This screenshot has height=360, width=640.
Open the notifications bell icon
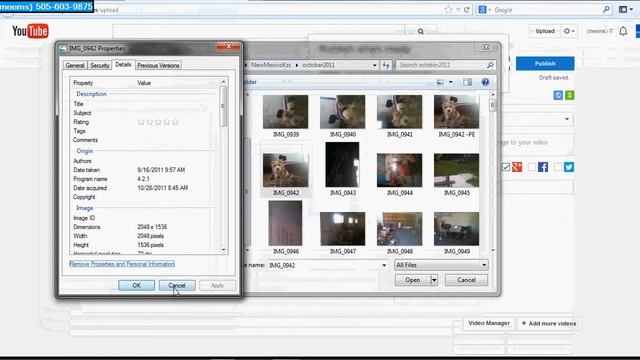[x=623, y=31]
